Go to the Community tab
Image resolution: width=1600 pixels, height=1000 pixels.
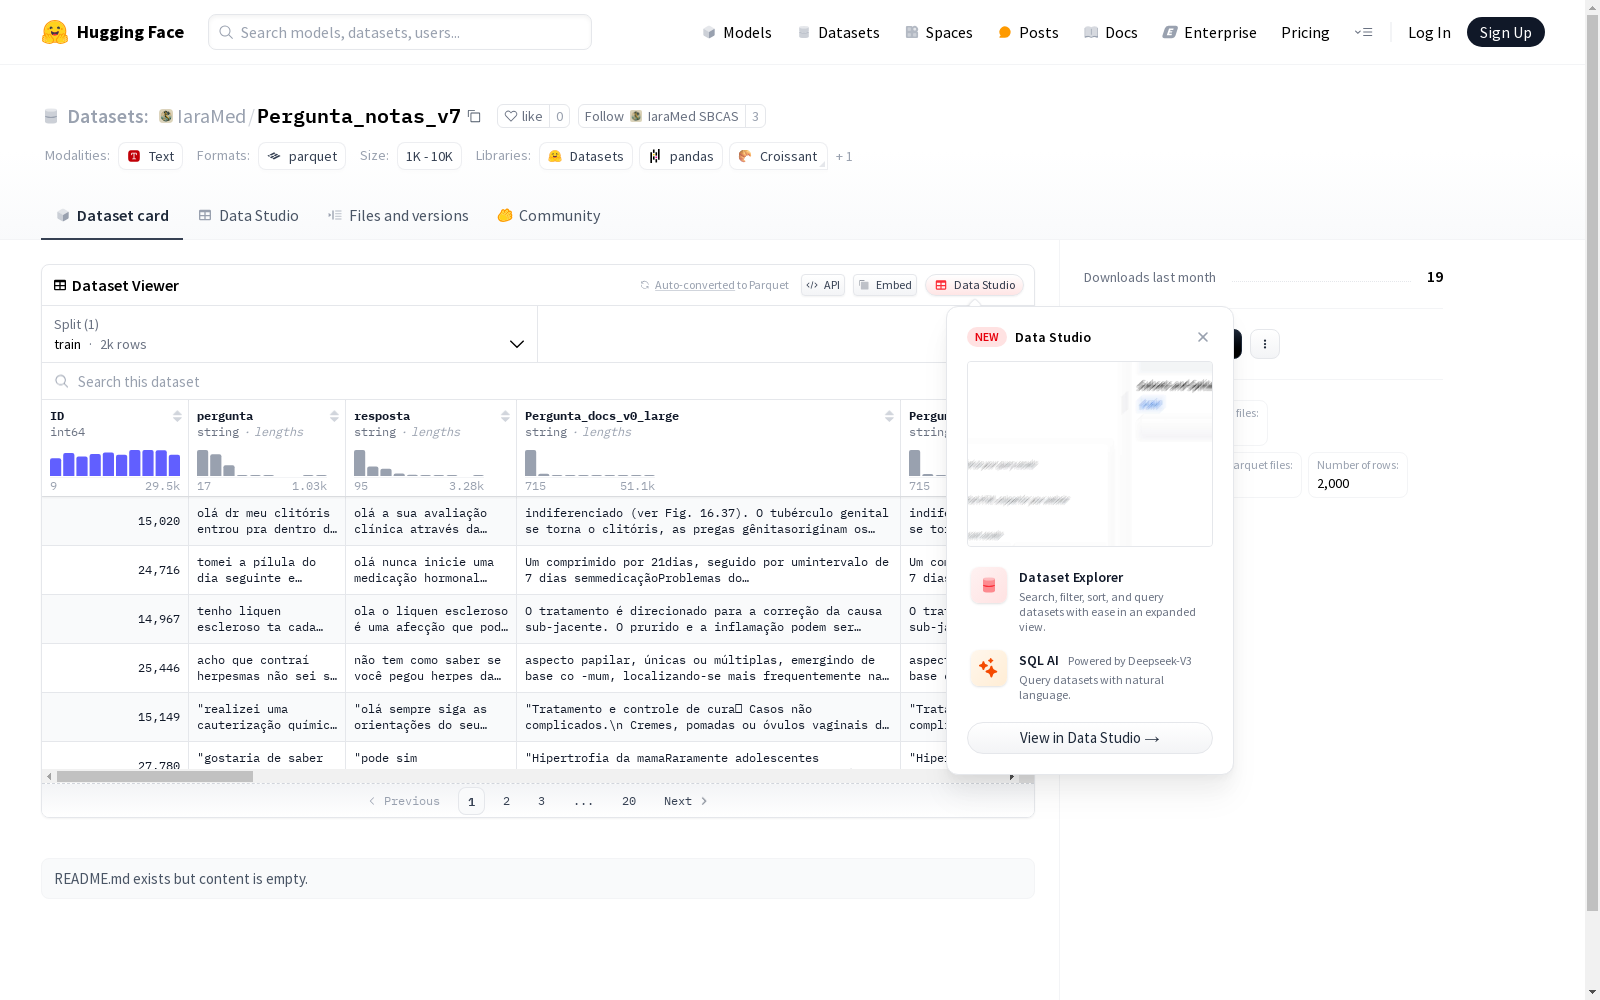tap(549, 216)
